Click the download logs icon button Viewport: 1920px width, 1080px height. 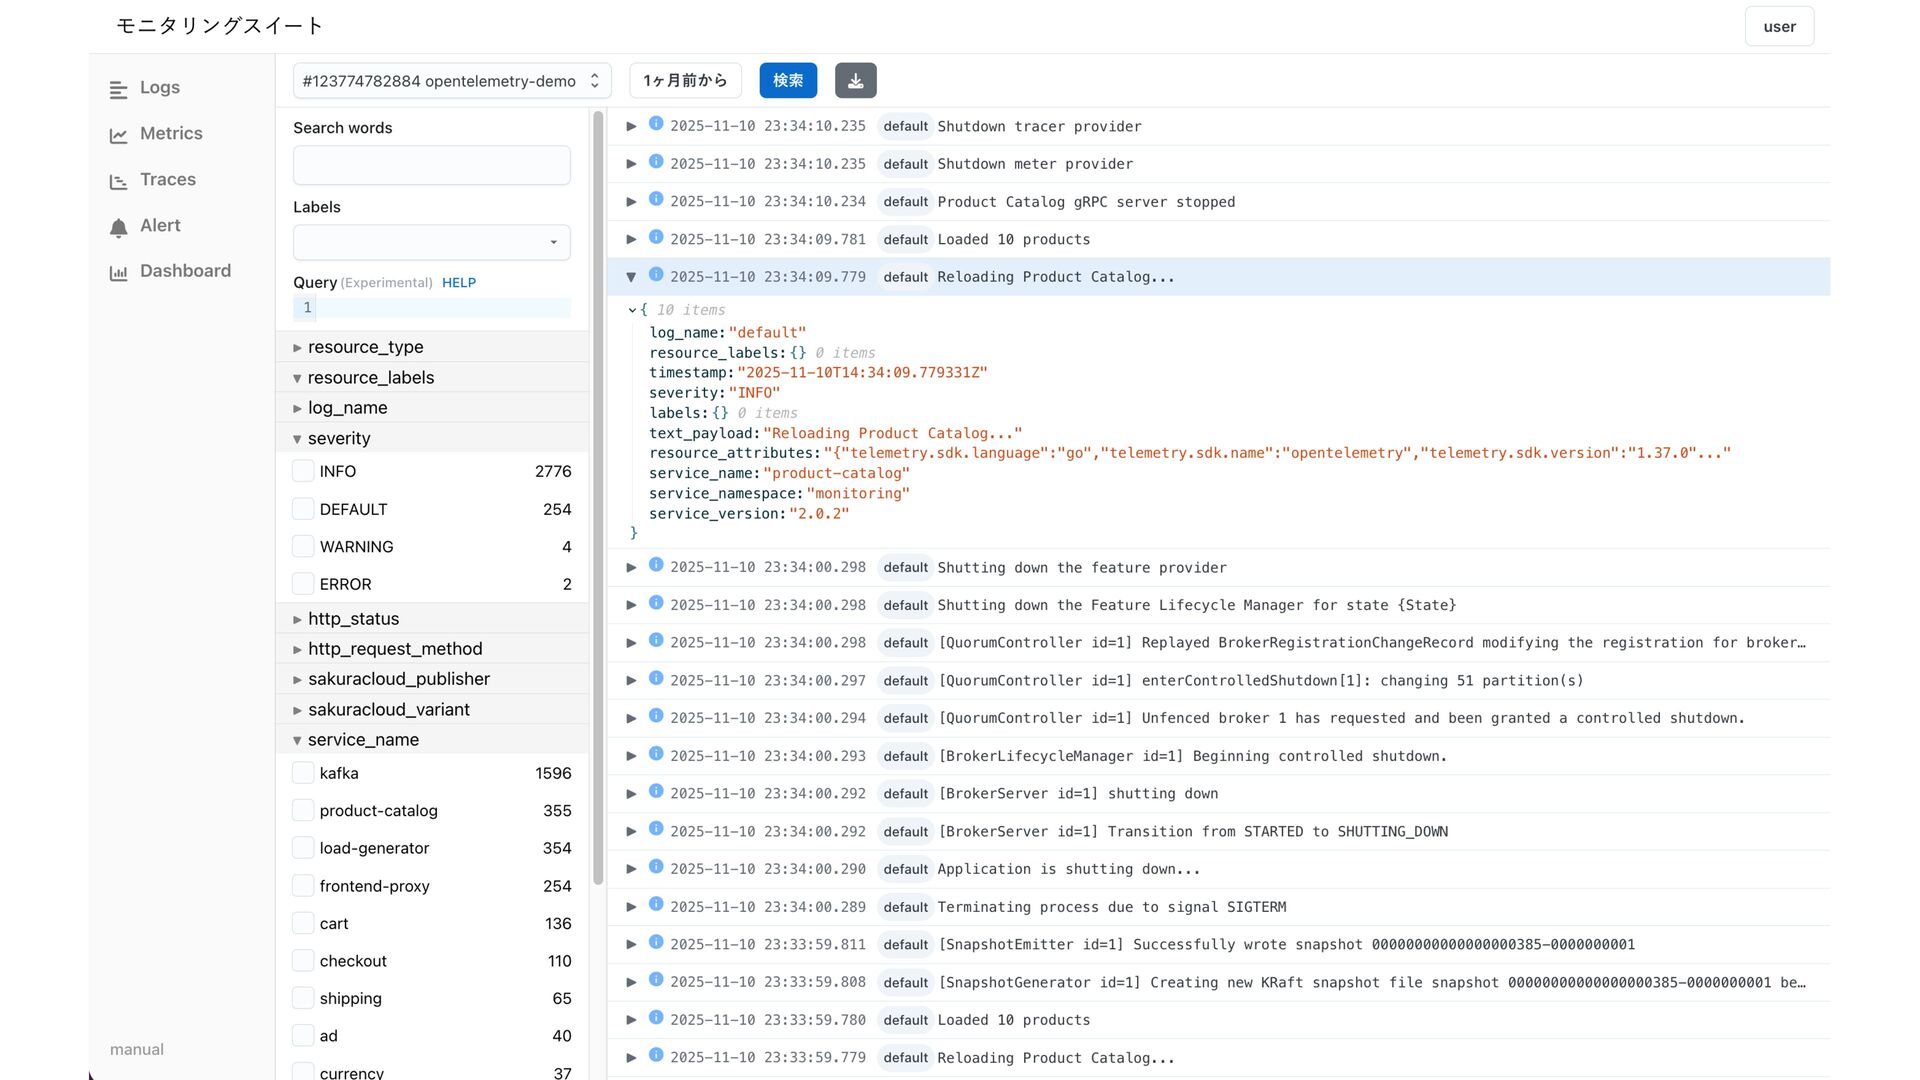[x=855, y=81]
